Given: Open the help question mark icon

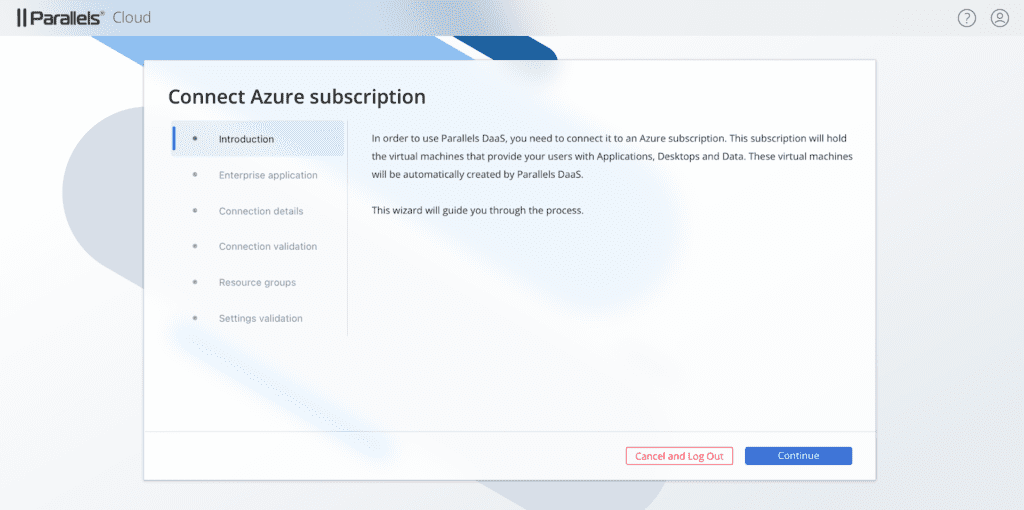Looking at the screenshot, I should pos(967,18).
